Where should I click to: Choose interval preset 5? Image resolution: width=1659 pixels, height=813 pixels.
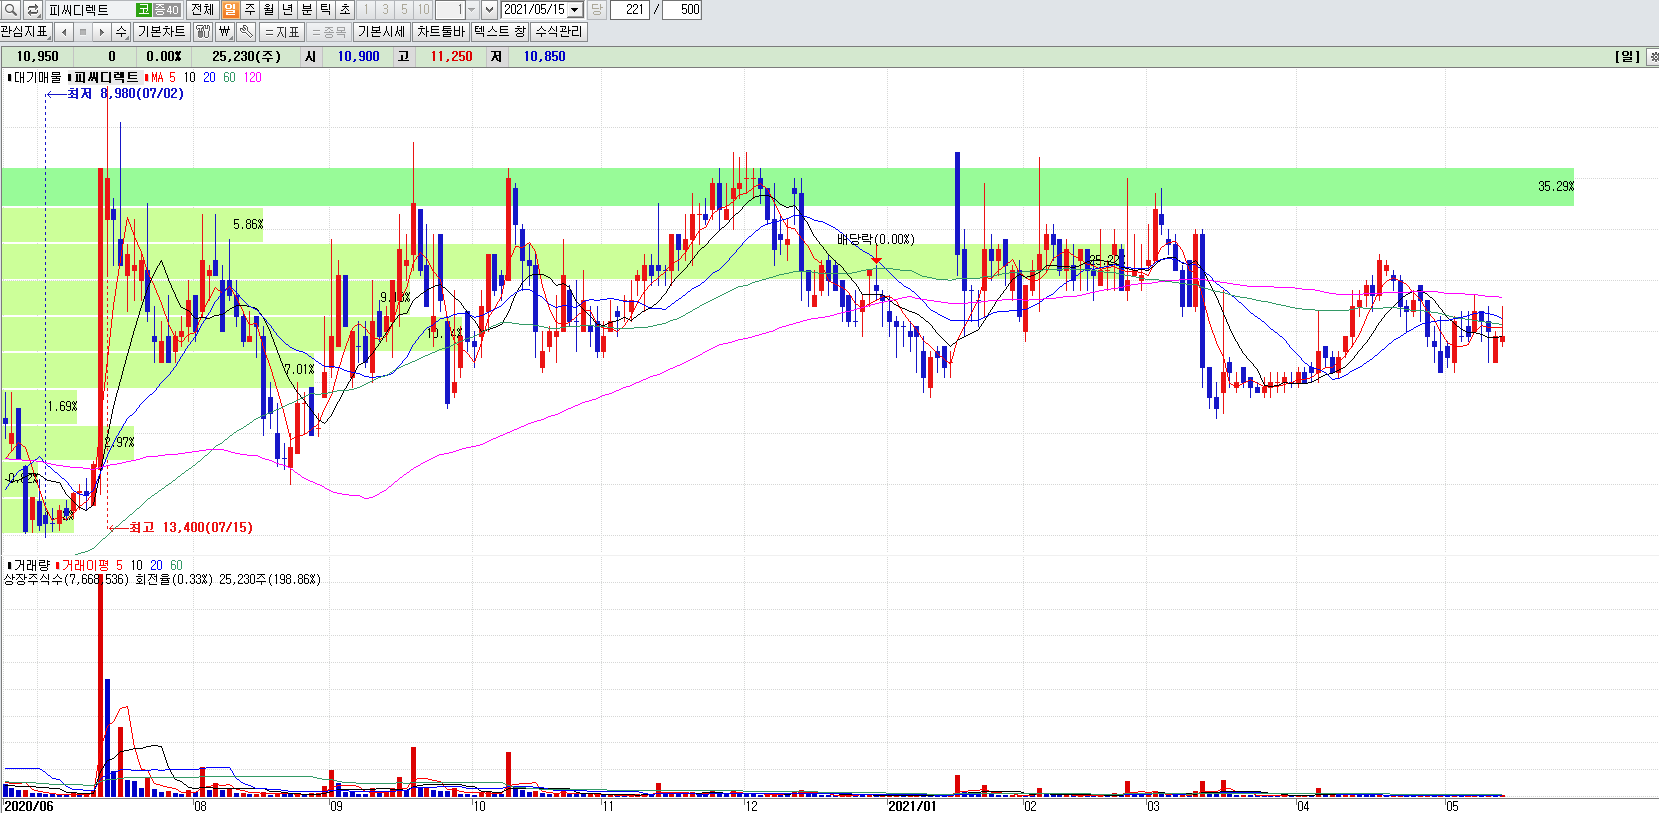click(x=404, y=10)
